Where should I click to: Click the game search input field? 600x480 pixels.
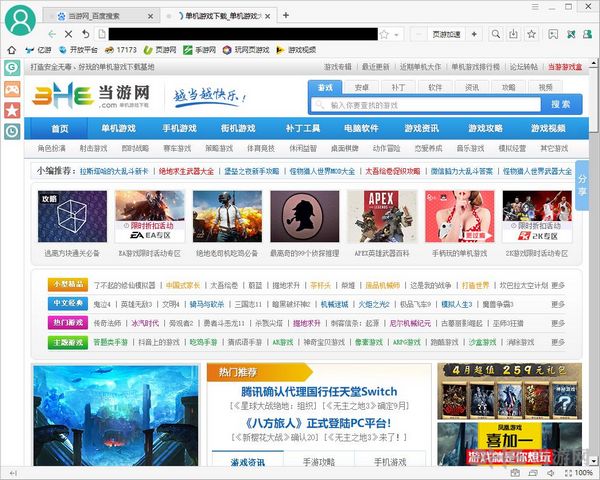tap(426, 104)
